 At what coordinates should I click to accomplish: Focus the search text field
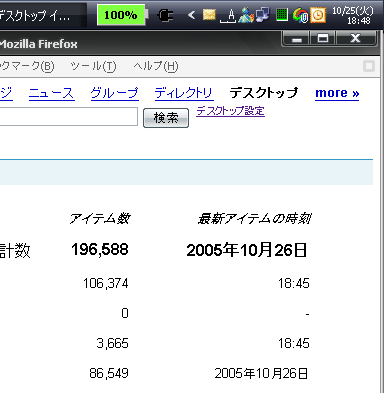pyautogui.click(x=68, y=117)
